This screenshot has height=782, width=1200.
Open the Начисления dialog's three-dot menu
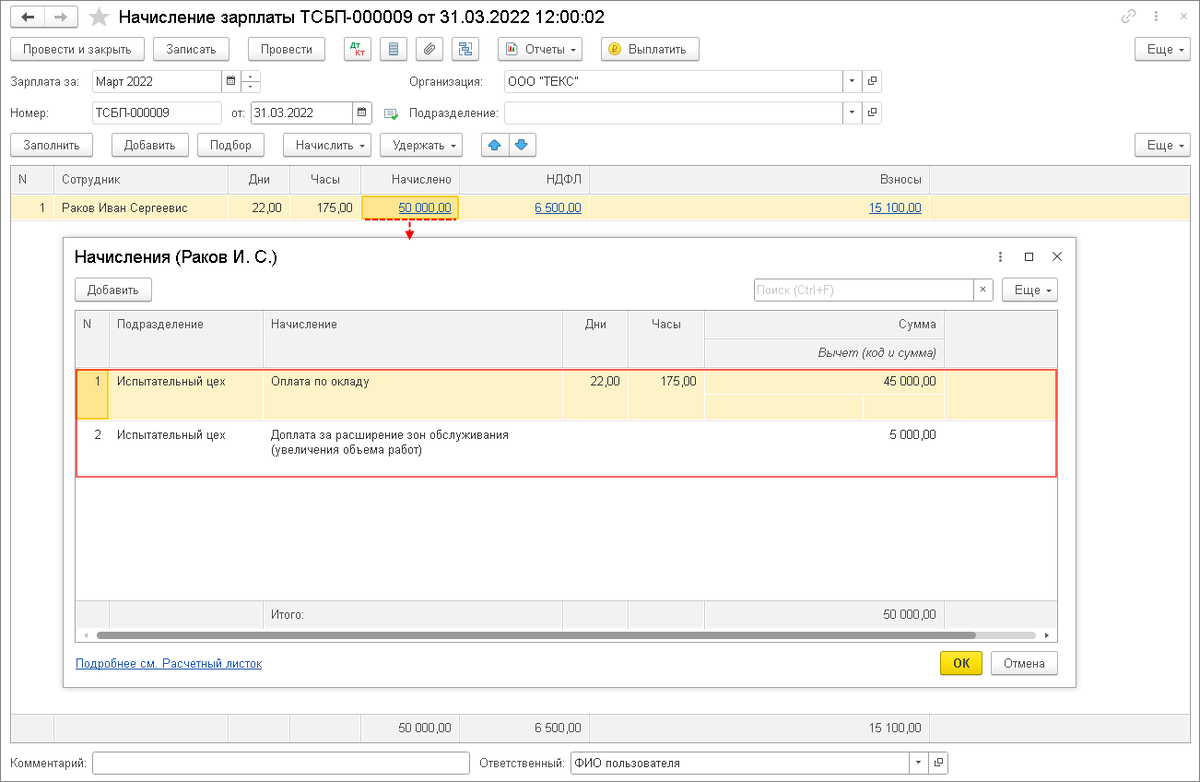coord(1001,257)
